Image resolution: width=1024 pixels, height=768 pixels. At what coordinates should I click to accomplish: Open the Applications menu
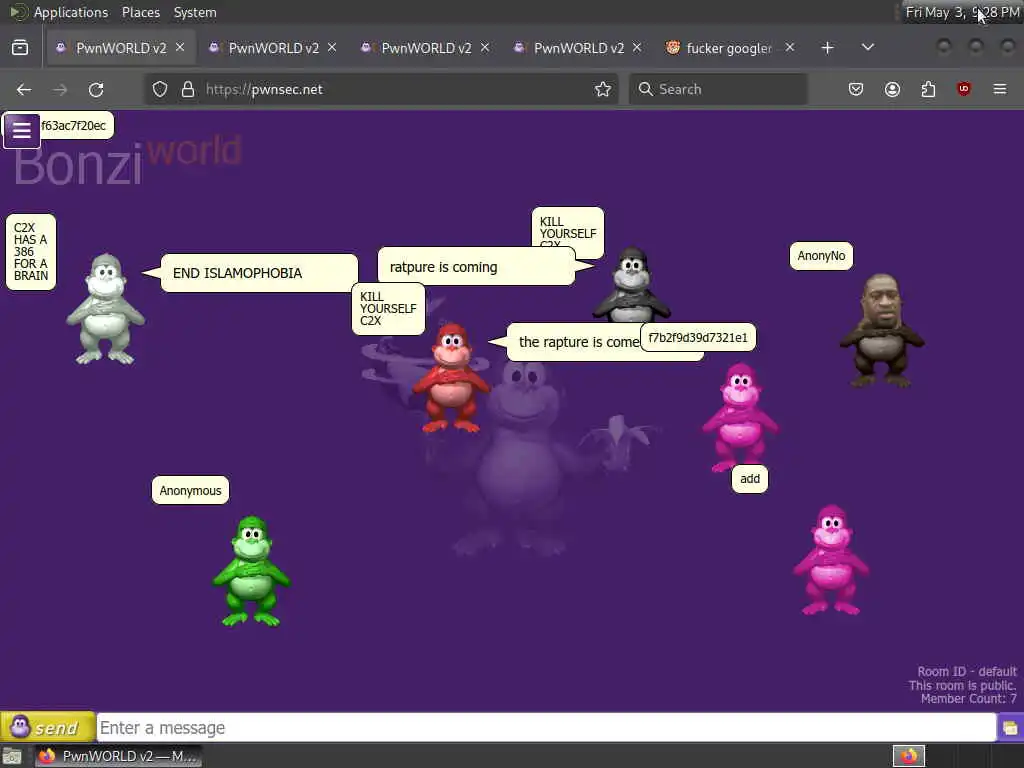point(71,12)
